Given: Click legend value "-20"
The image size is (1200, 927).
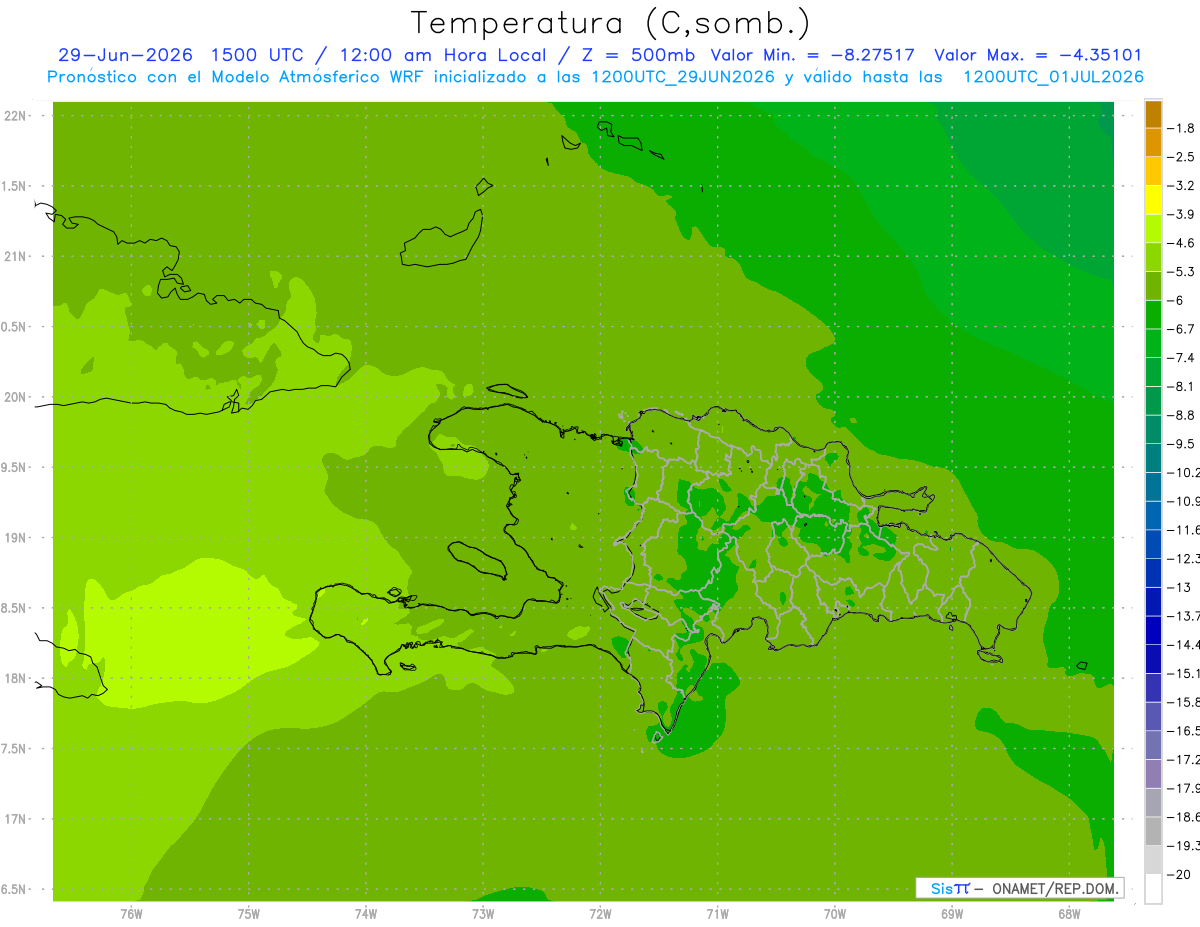Looking at the screenshot, I should coord(1181,874).
